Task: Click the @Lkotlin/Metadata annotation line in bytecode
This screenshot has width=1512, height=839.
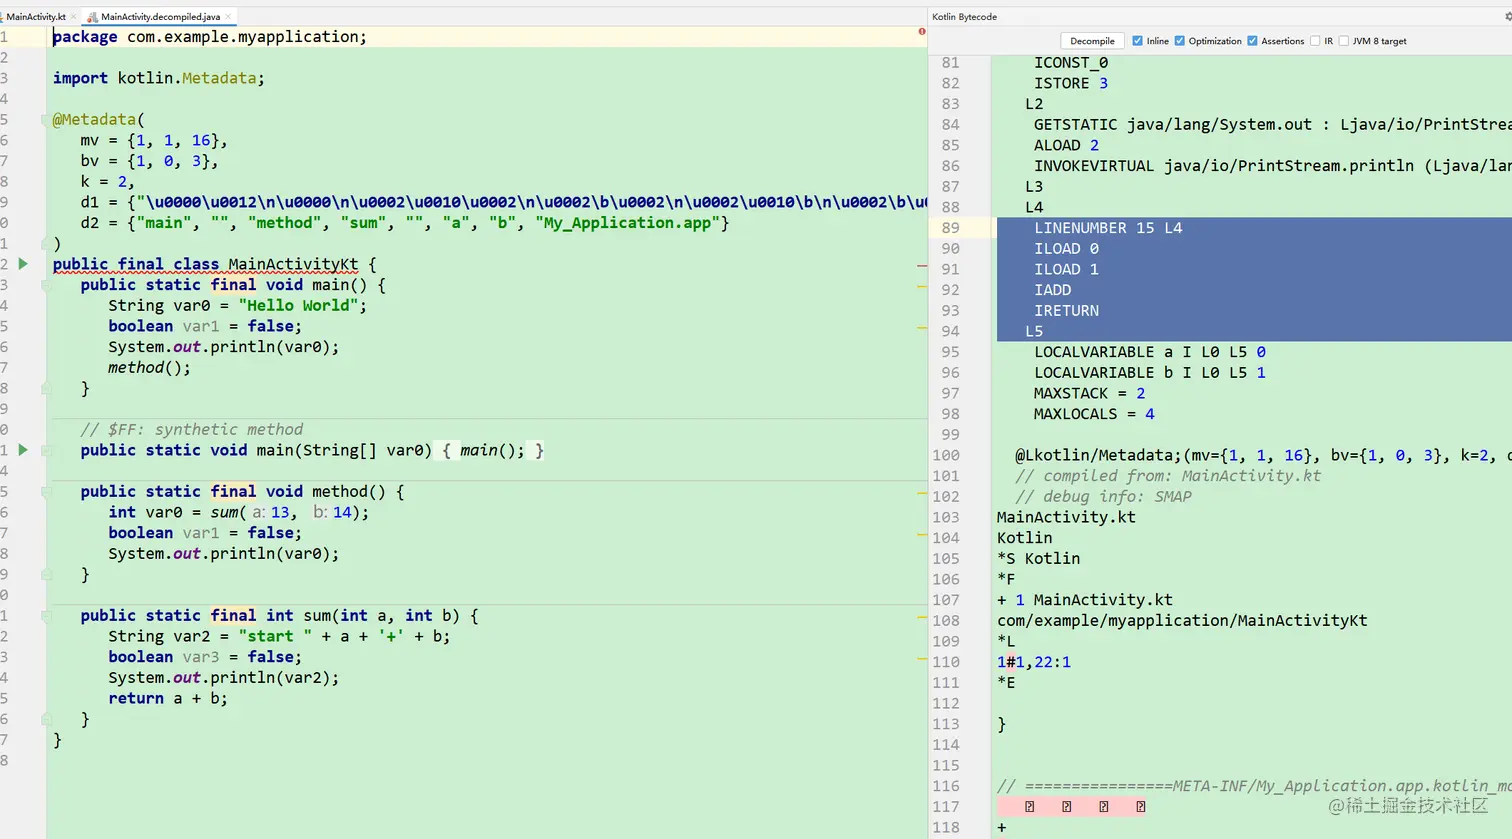Action: click(x=1263, y=455)
